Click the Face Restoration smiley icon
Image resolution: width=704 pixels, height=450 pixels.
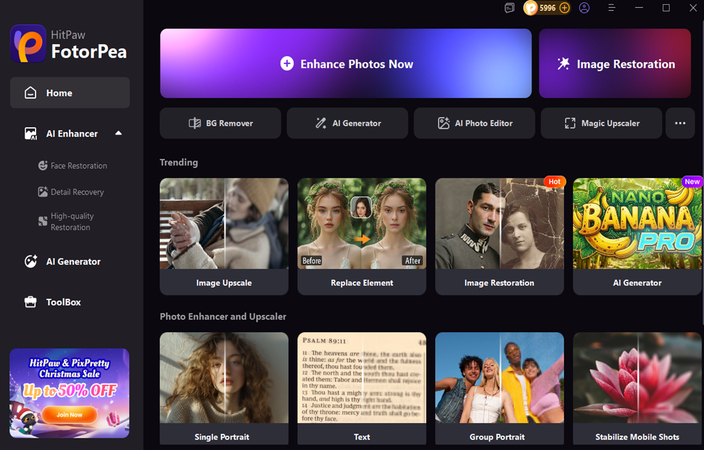[43, 166]
